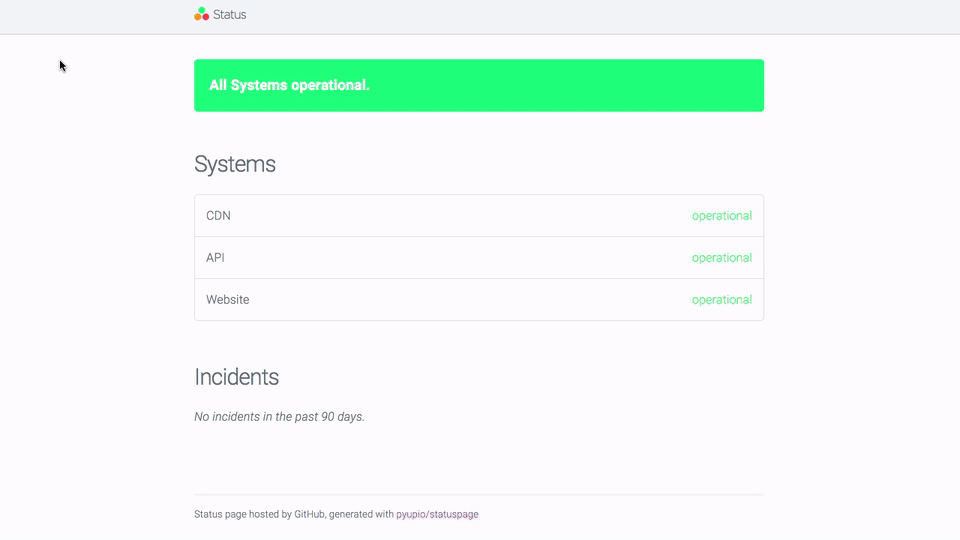This screenshot has width=960, height=540.
Task: Open the Status title in header
Action: click(x=230, y=15)
